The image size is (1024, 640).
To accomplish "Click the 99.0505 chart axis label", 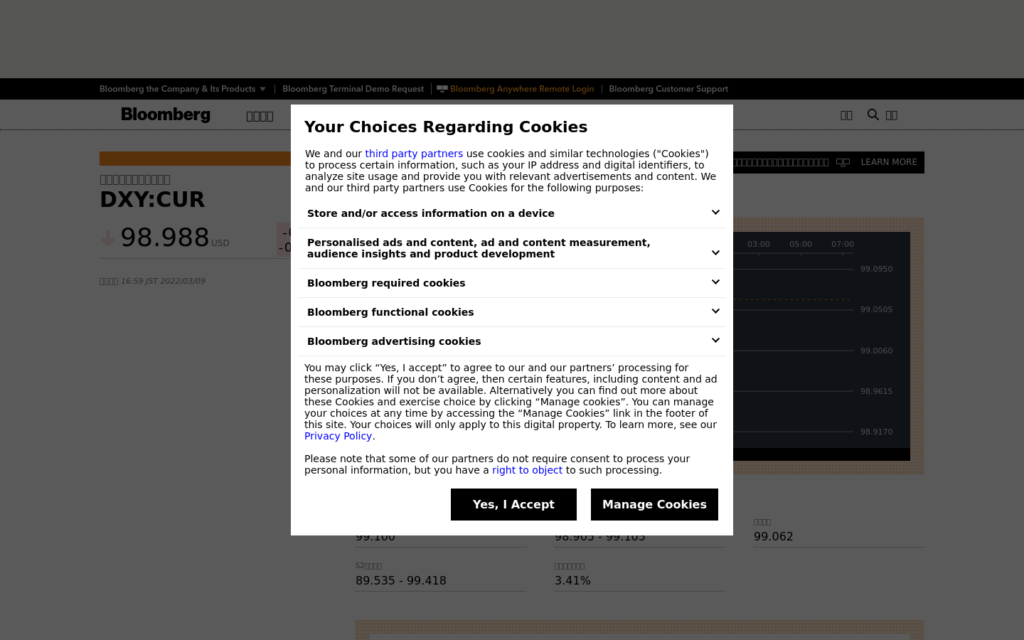I will pyautogui.click(x=876, y=310).
